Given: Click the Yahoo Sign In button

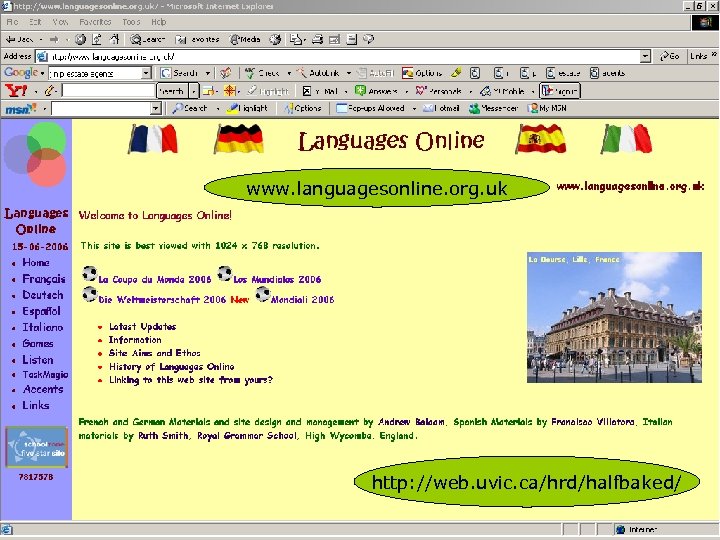Looking at the screenshot, I should (560, 91).
